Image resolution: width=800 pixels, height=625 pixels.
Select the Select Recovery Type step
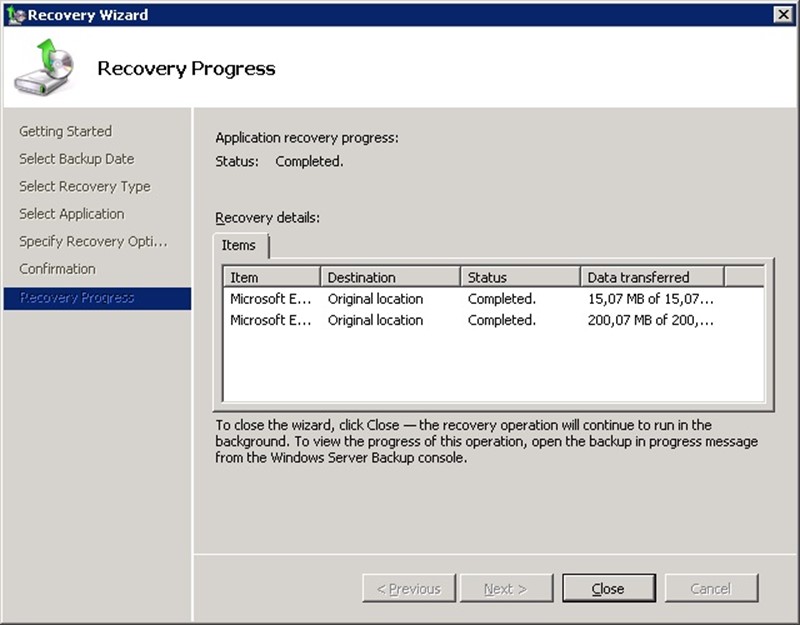pyautogui.click(x=84, y=186)
